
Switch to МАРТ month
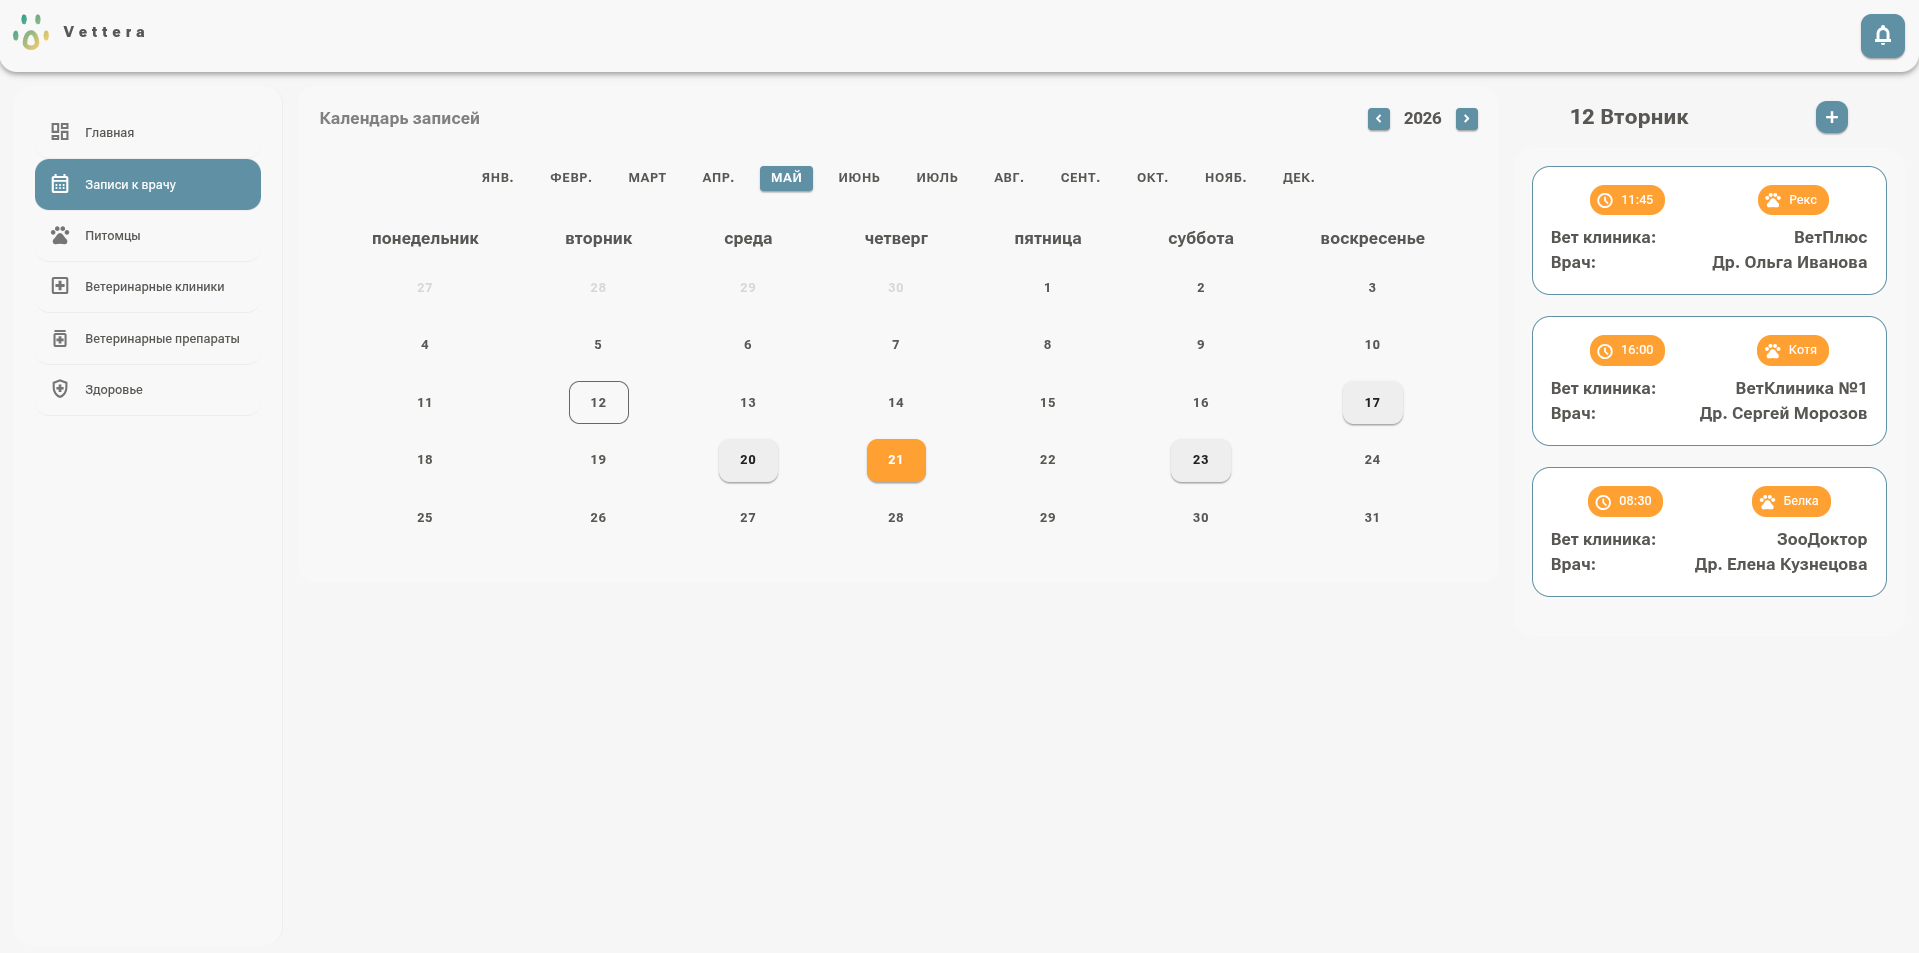click(x=647, y=178)
